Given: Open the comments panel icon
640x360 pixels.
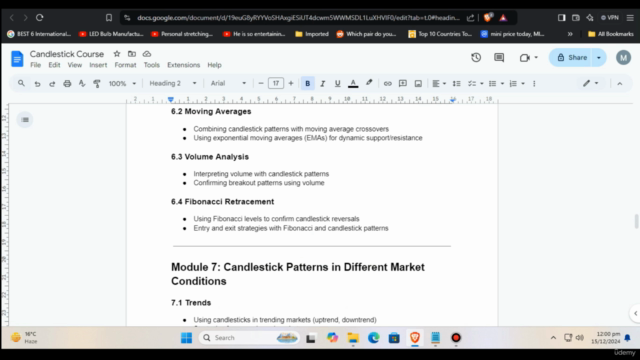Looking at the screenshot, I should tap(499, 58).
